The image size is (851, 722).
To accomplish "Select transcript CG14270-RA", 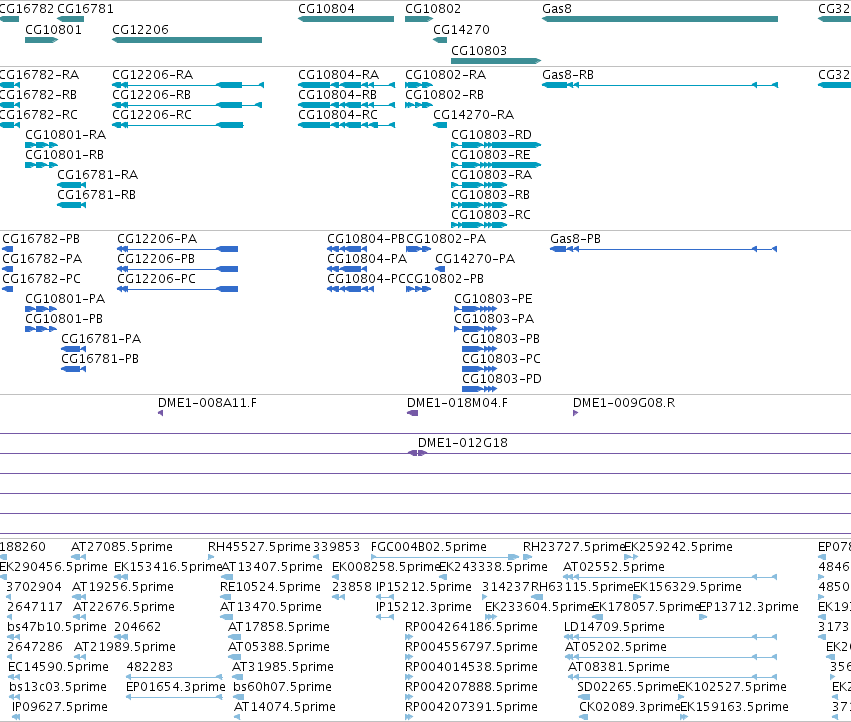I will [473, 115].
